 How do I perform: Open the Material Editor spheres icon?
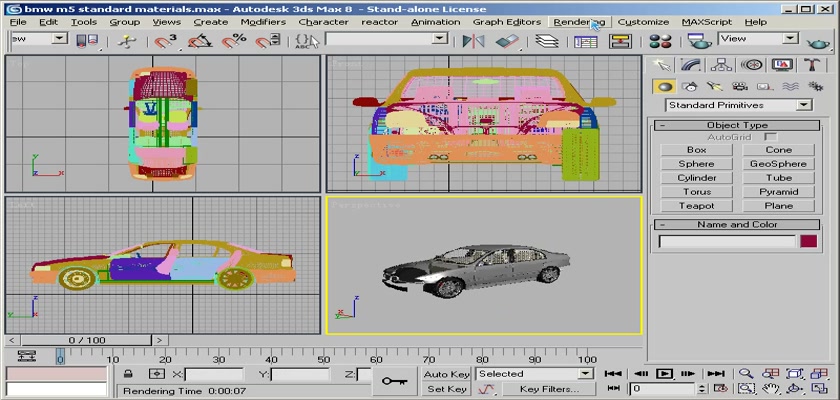[x=660, y=41]
